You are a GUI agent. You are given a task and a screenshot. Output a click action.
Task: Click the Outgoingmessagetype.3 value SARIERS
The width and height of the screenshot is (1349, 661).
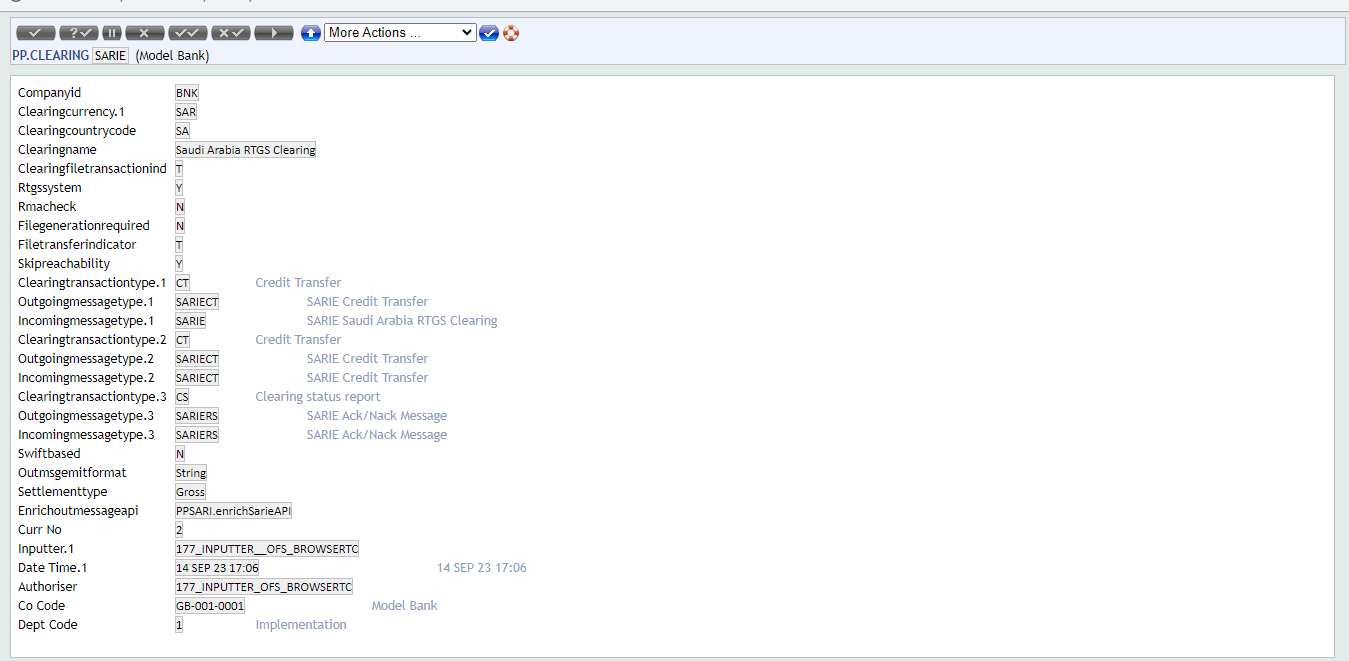coord(197,416)
